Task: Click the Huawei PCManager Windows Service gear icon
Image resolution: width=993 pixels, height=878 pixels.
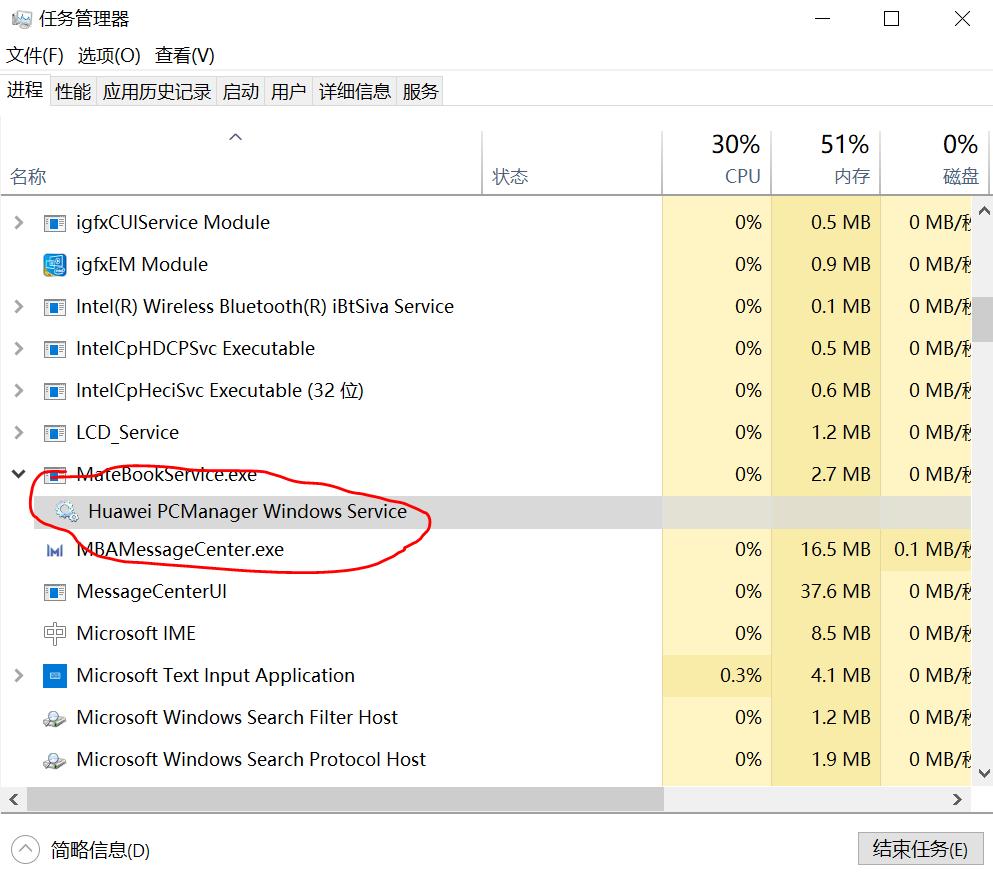Action: click(66, 511)
